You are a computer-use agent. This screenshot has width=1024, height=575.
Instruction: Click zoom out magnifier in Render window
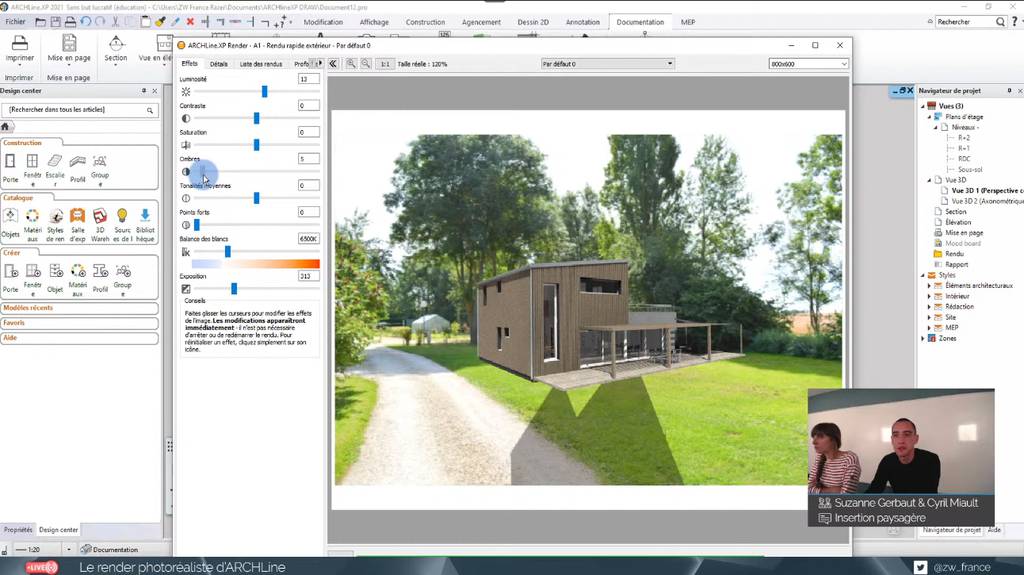[x=366, y=63]
